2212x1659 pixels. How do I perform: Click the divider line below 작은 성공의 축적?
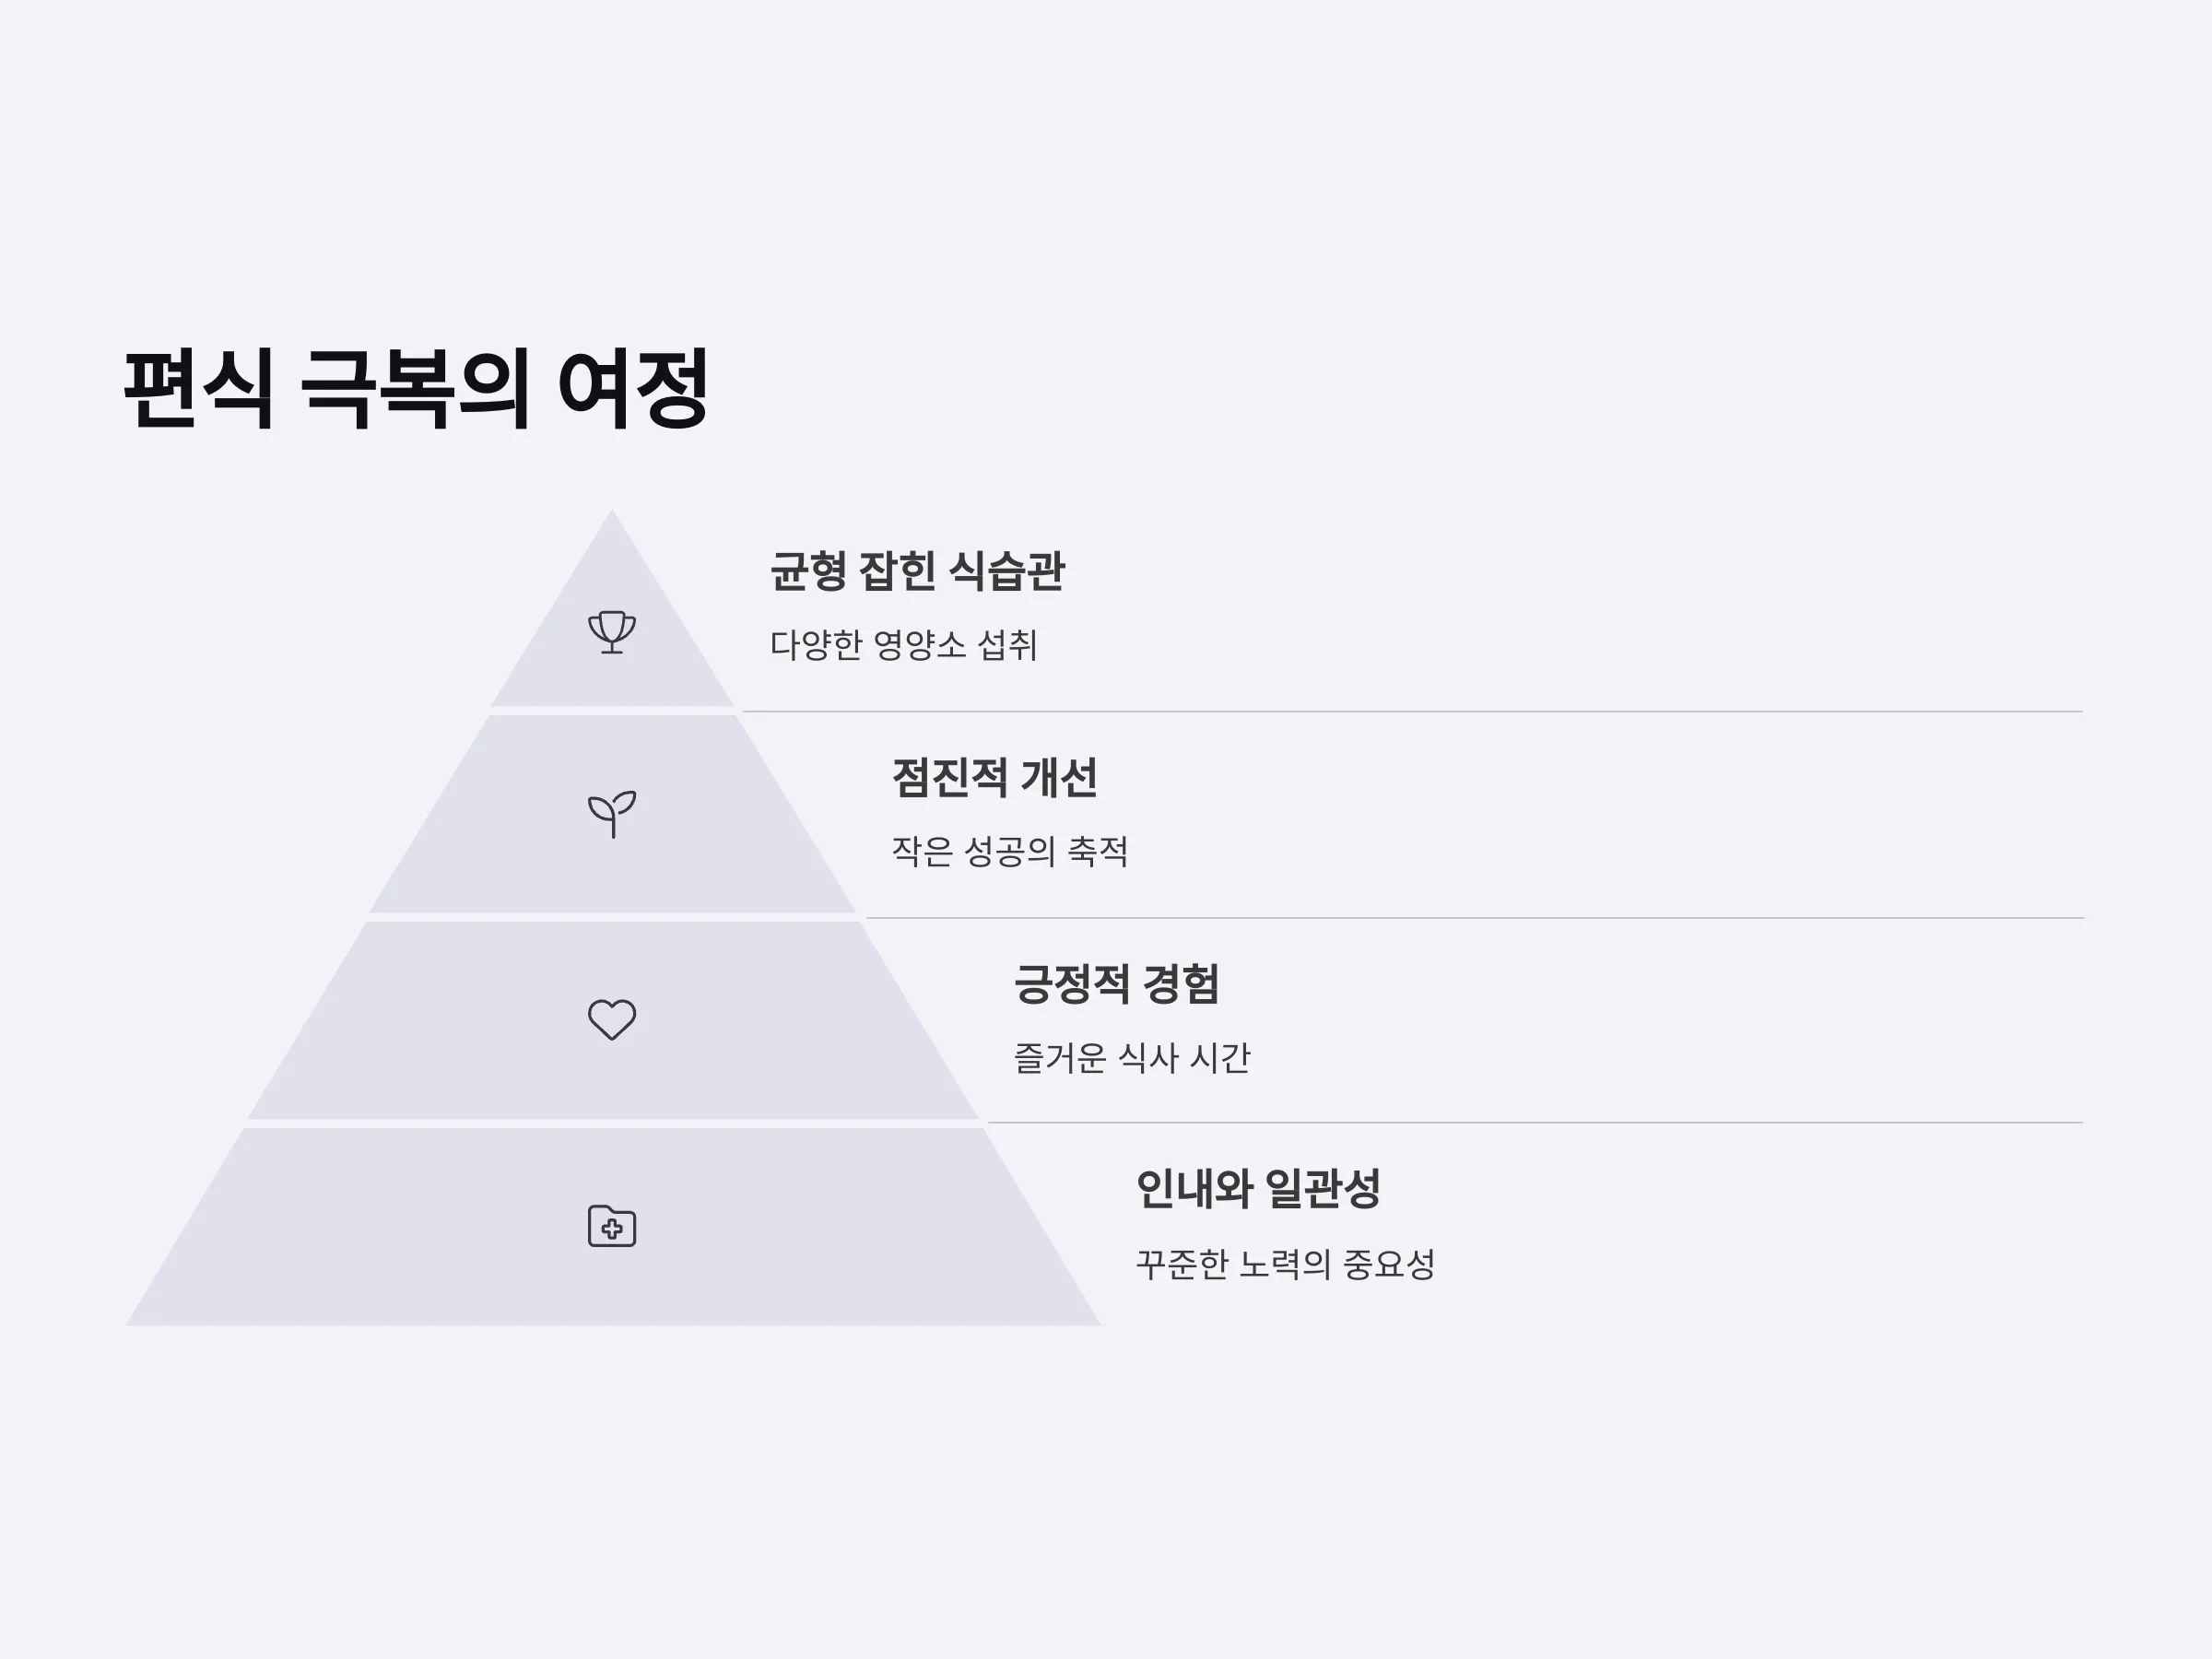click(x=1474, y=918)
